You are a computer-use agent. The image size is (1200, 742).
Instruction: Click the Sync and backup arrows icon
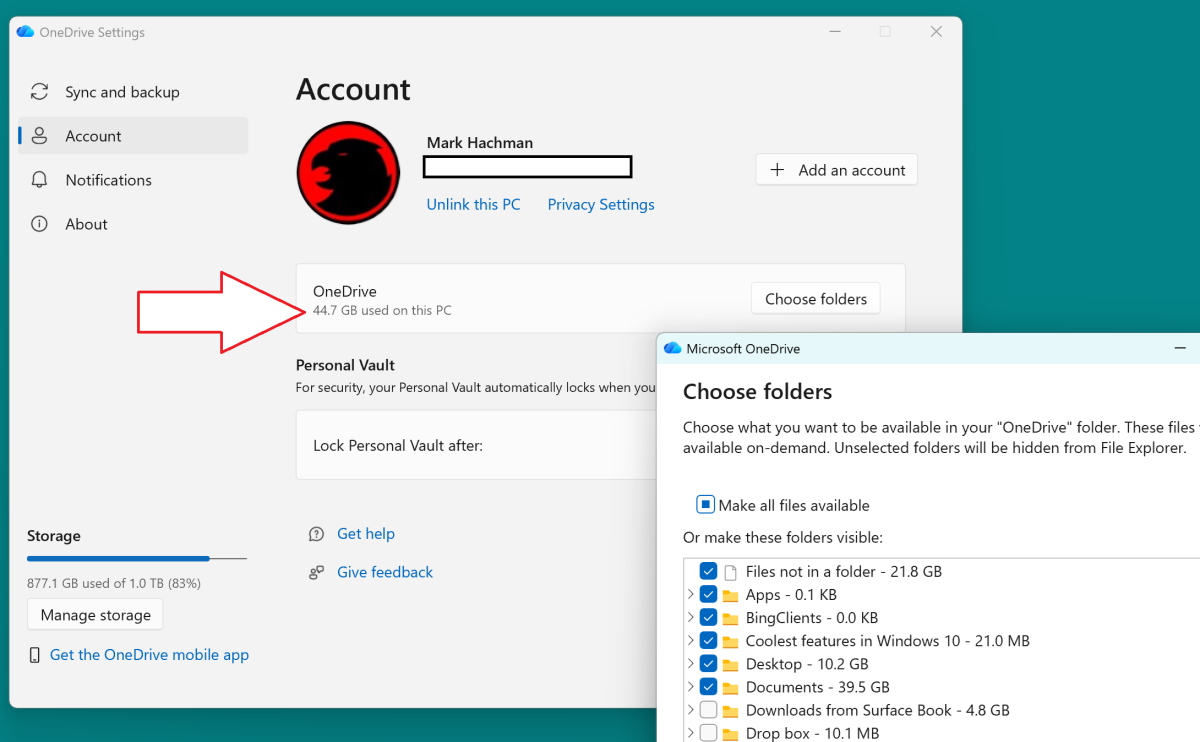(x=40, y=92)
